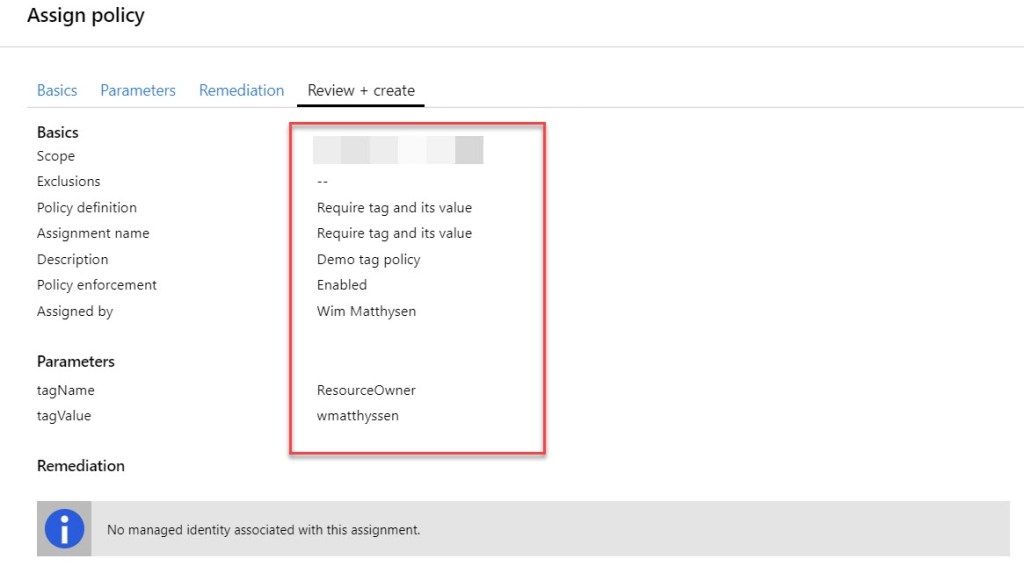Click the tagName parameter label
This screenshot has width=1024, height=573.
[66, 390]
